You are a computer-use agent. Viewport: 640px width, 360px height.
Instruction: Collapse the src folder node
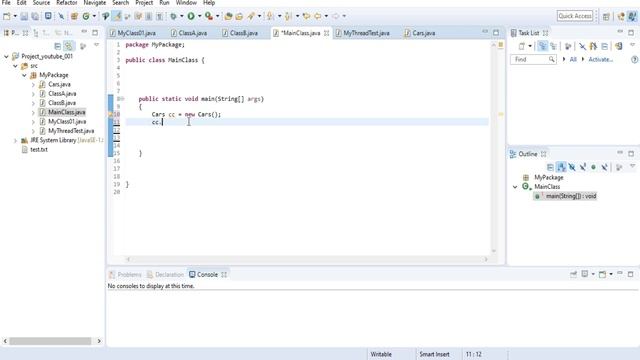click(15, 66)
